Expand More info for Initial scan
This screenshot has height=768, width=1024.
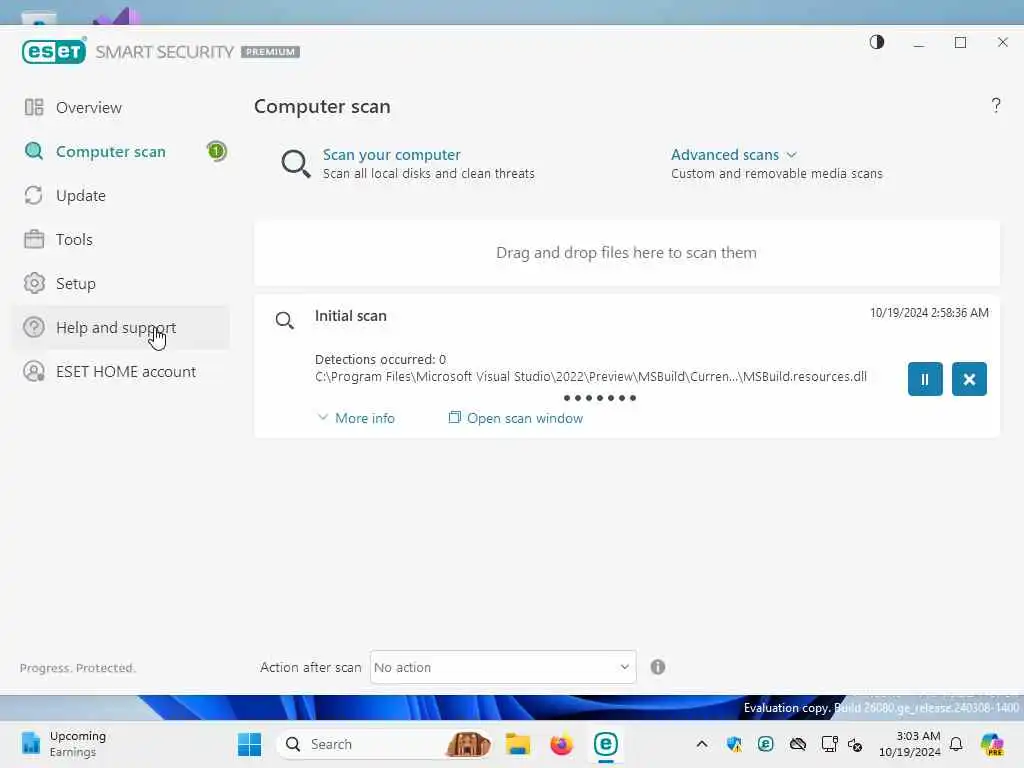click(x=356, y=418)
